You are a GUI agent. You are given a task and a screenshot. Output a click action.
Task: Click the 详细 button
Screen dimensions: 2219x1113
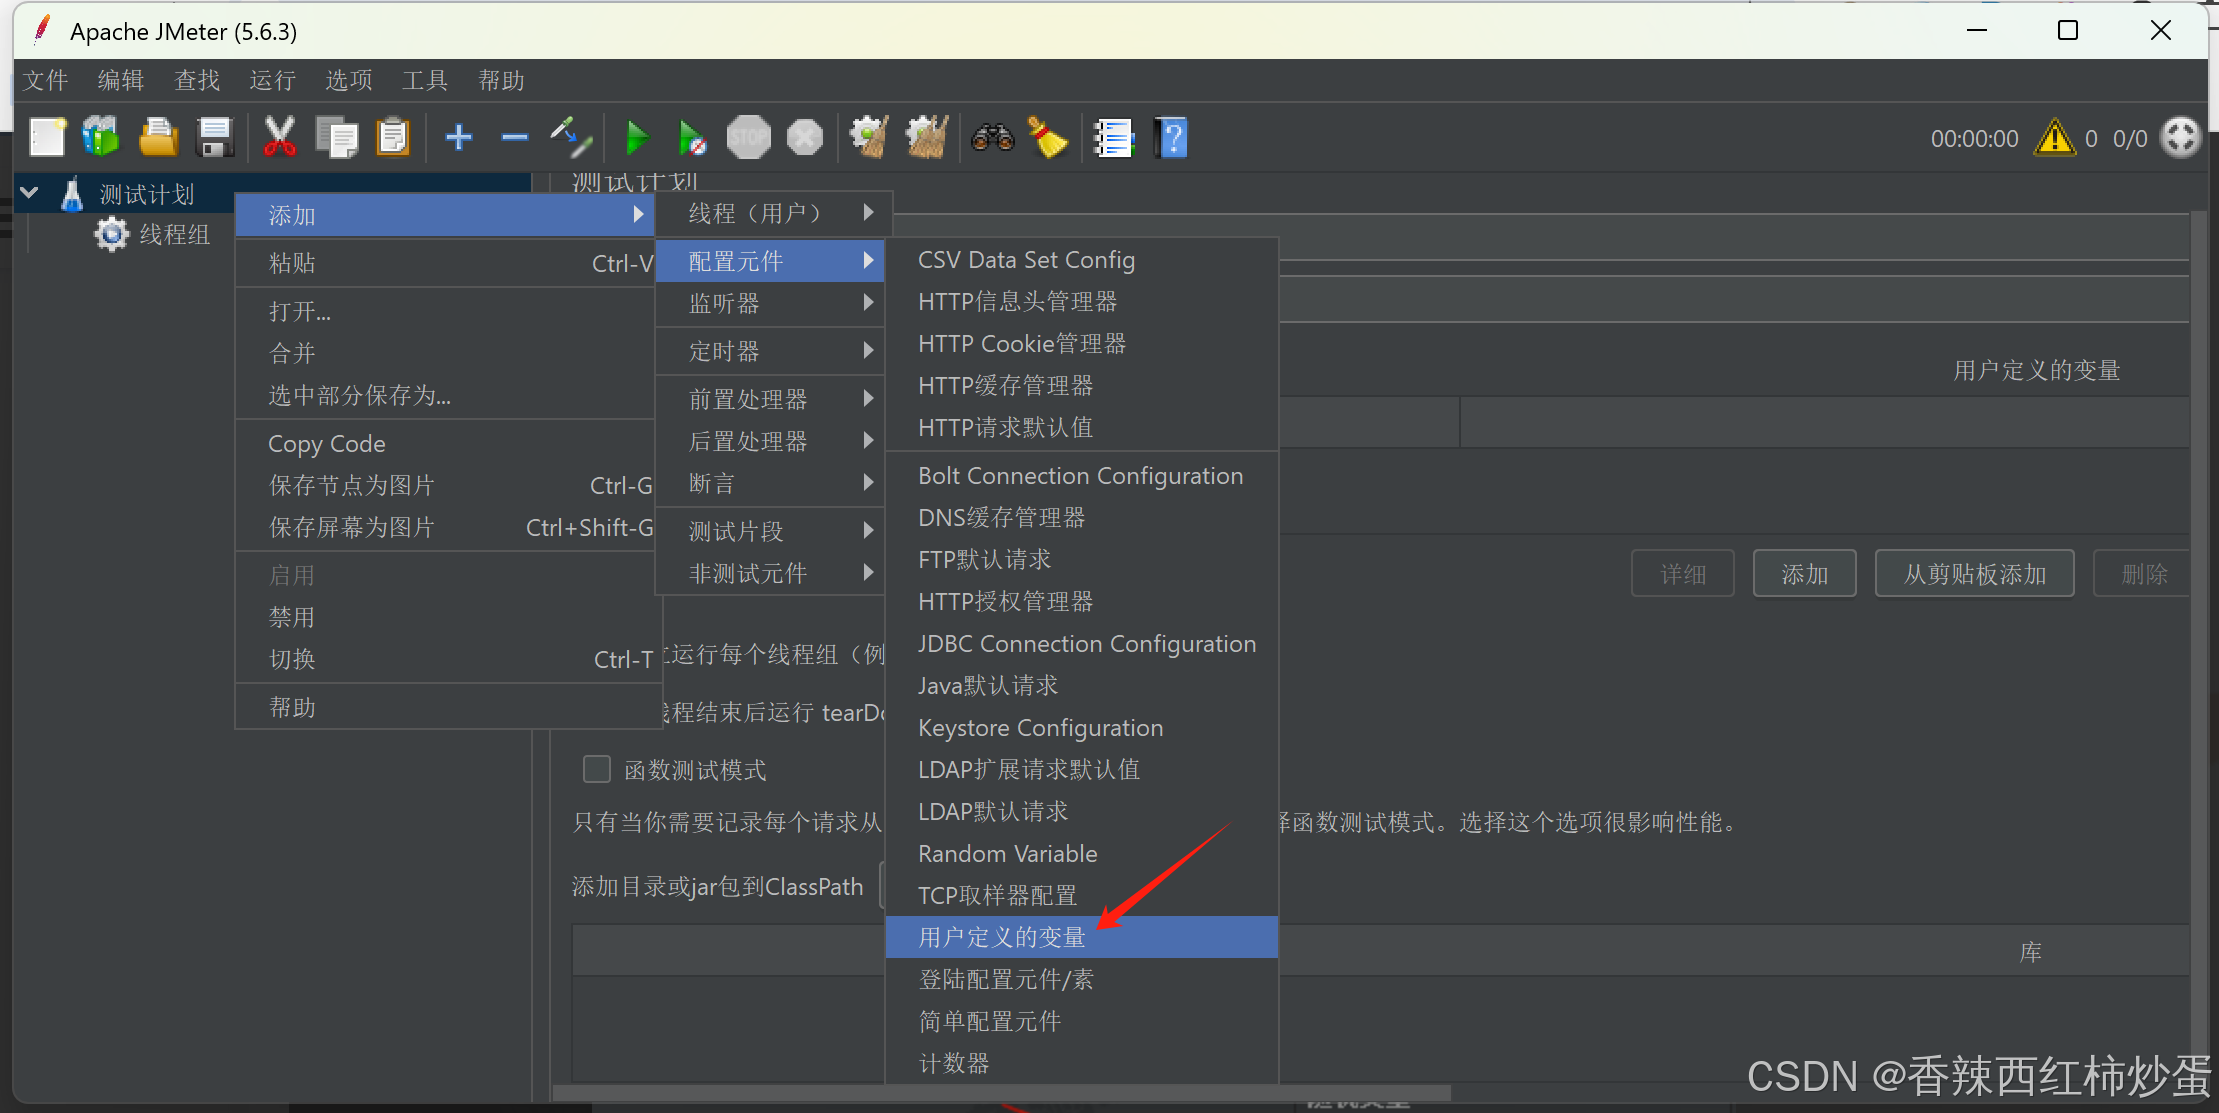(x=1683, y=574)
